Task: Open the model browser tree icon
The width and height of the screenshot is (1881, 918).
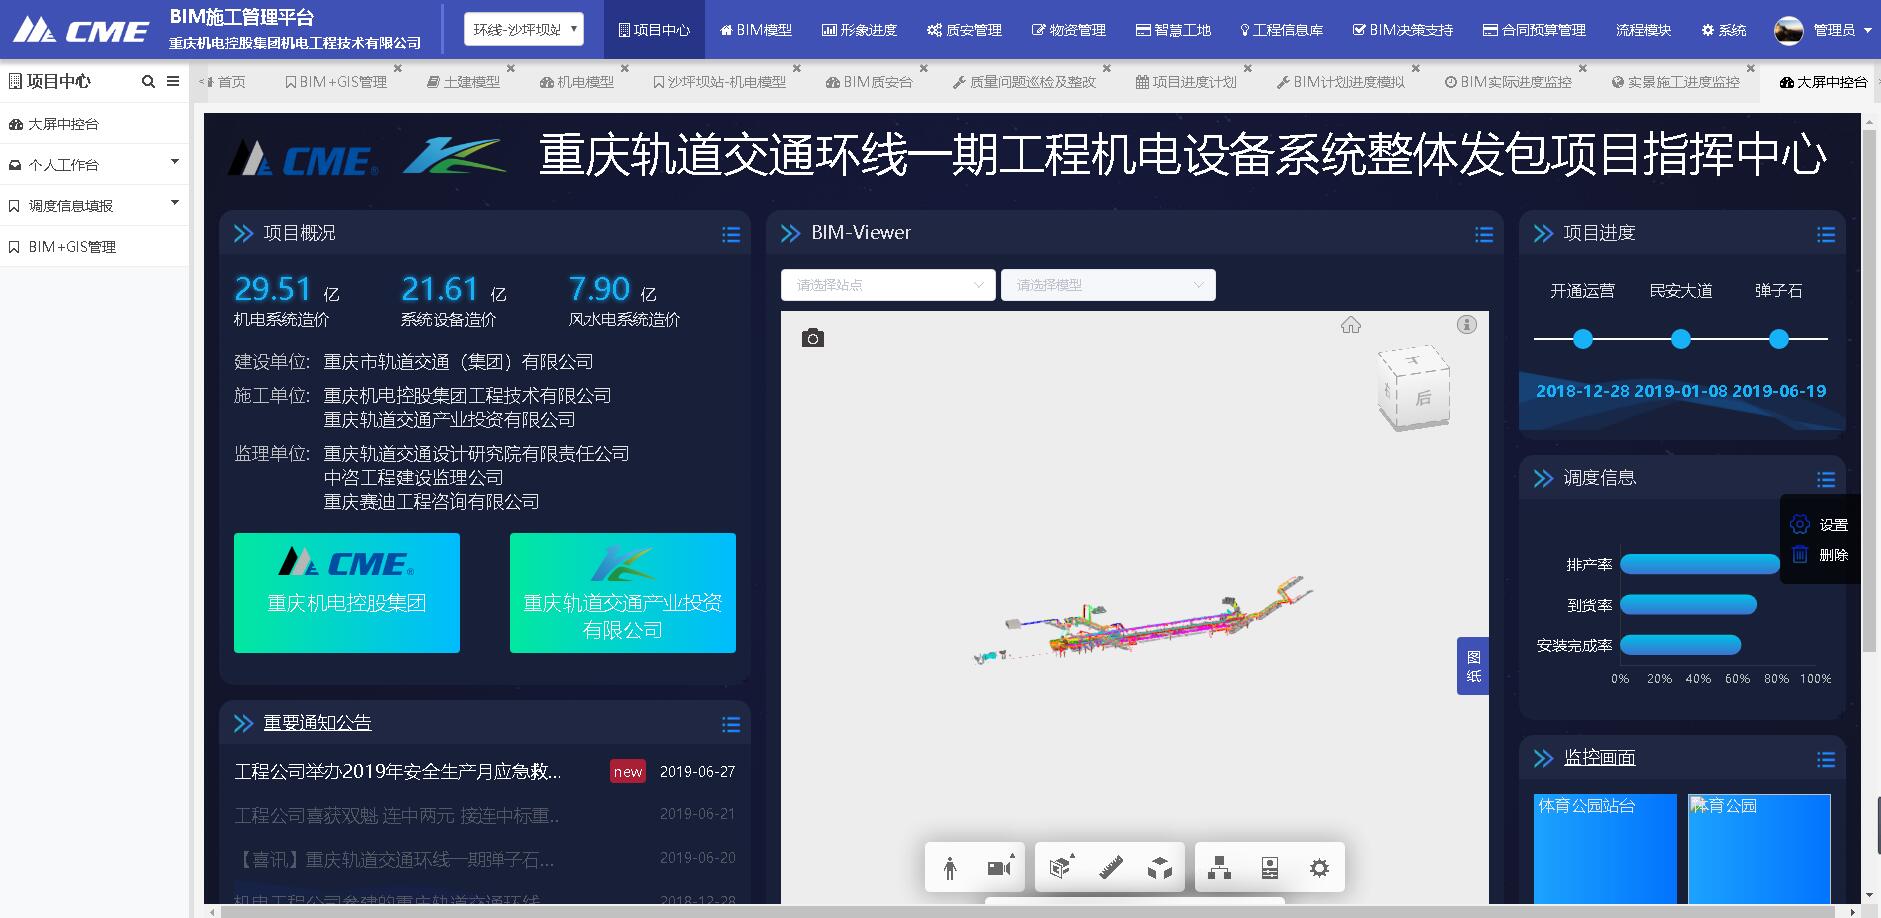Action: (x=1219, y=868)
